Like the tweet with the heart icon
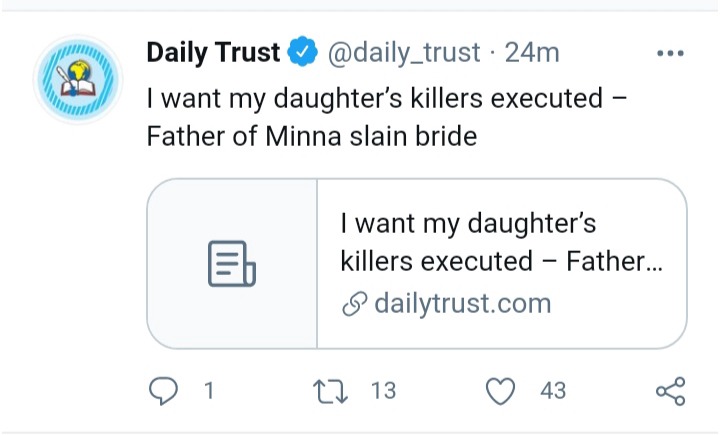The height and width of the screenshot is (435, 720). (x=500, y=391)
